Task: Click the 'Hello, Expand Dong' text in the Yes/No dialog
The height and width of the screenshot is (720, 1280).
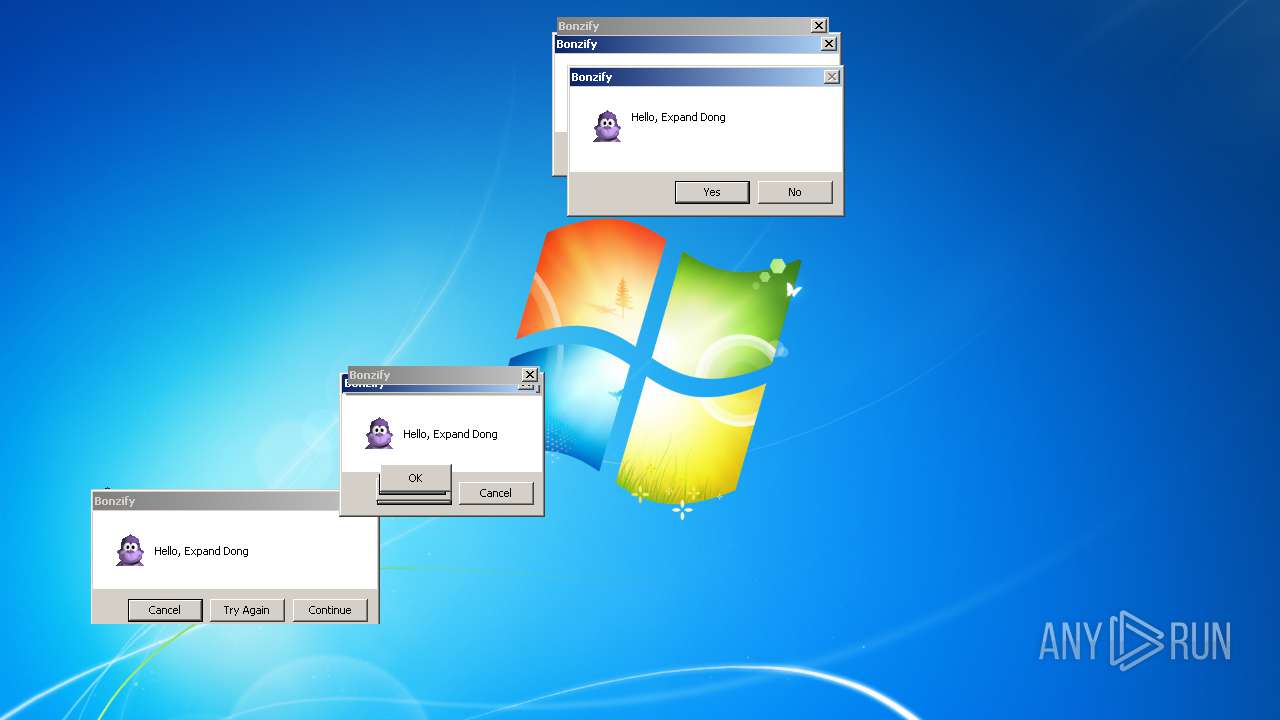Action: coord(678,117)
